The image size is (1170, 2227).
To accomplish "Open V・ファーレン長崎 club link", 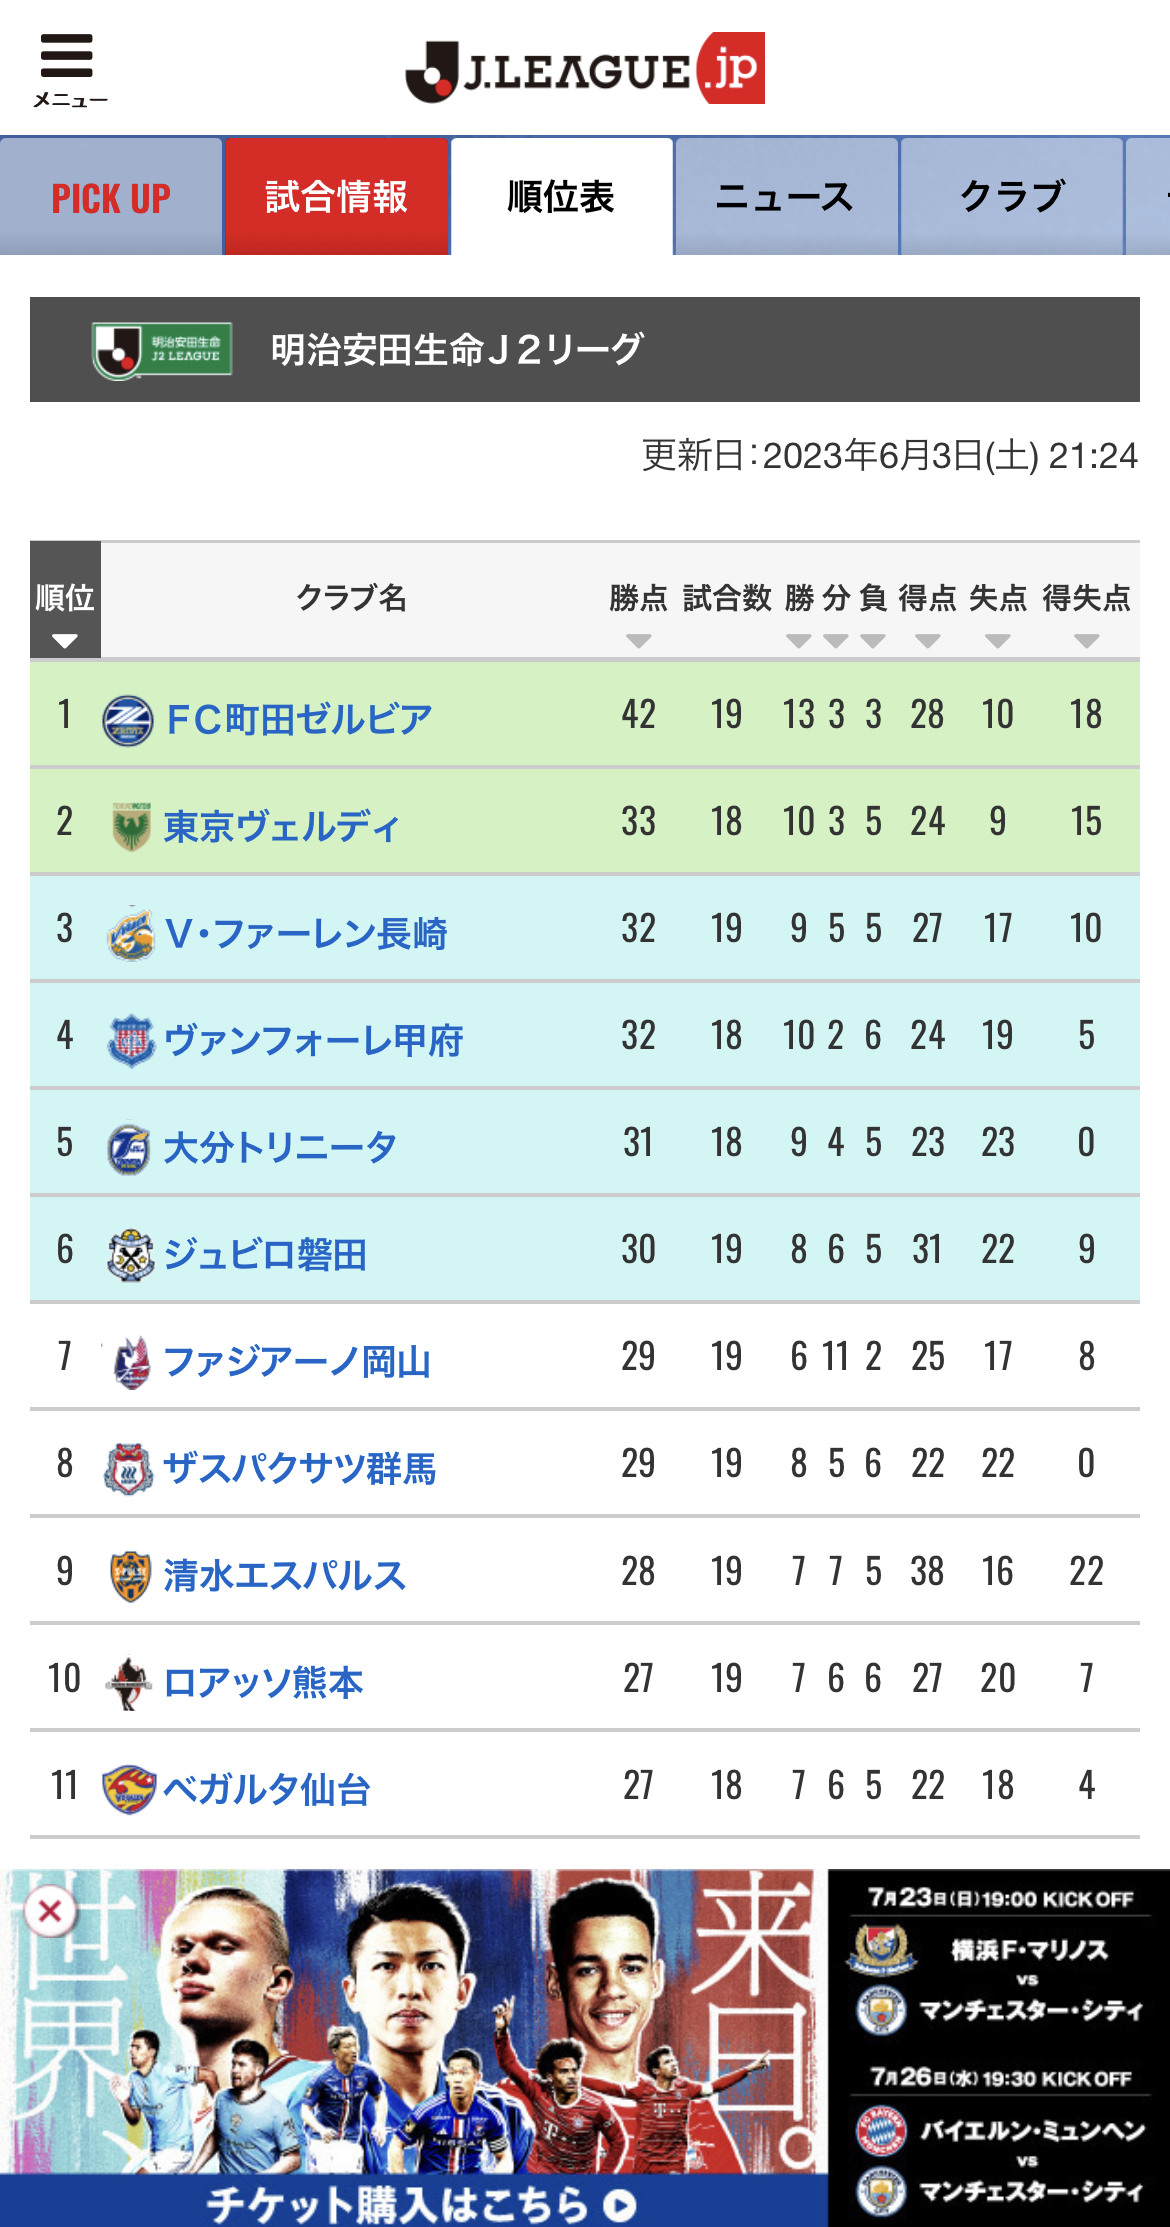I will (x=306, y=934).
